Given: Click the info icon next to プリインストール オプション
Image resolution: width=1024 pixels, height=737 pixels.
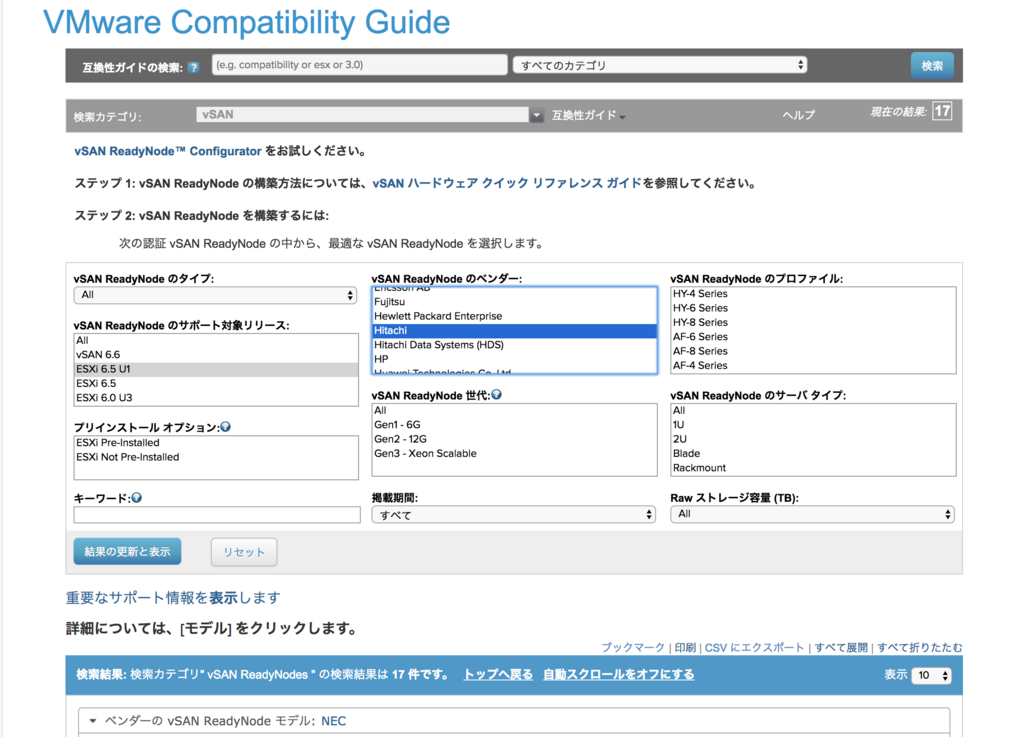Looking at the screenshot, I should 225,426.
